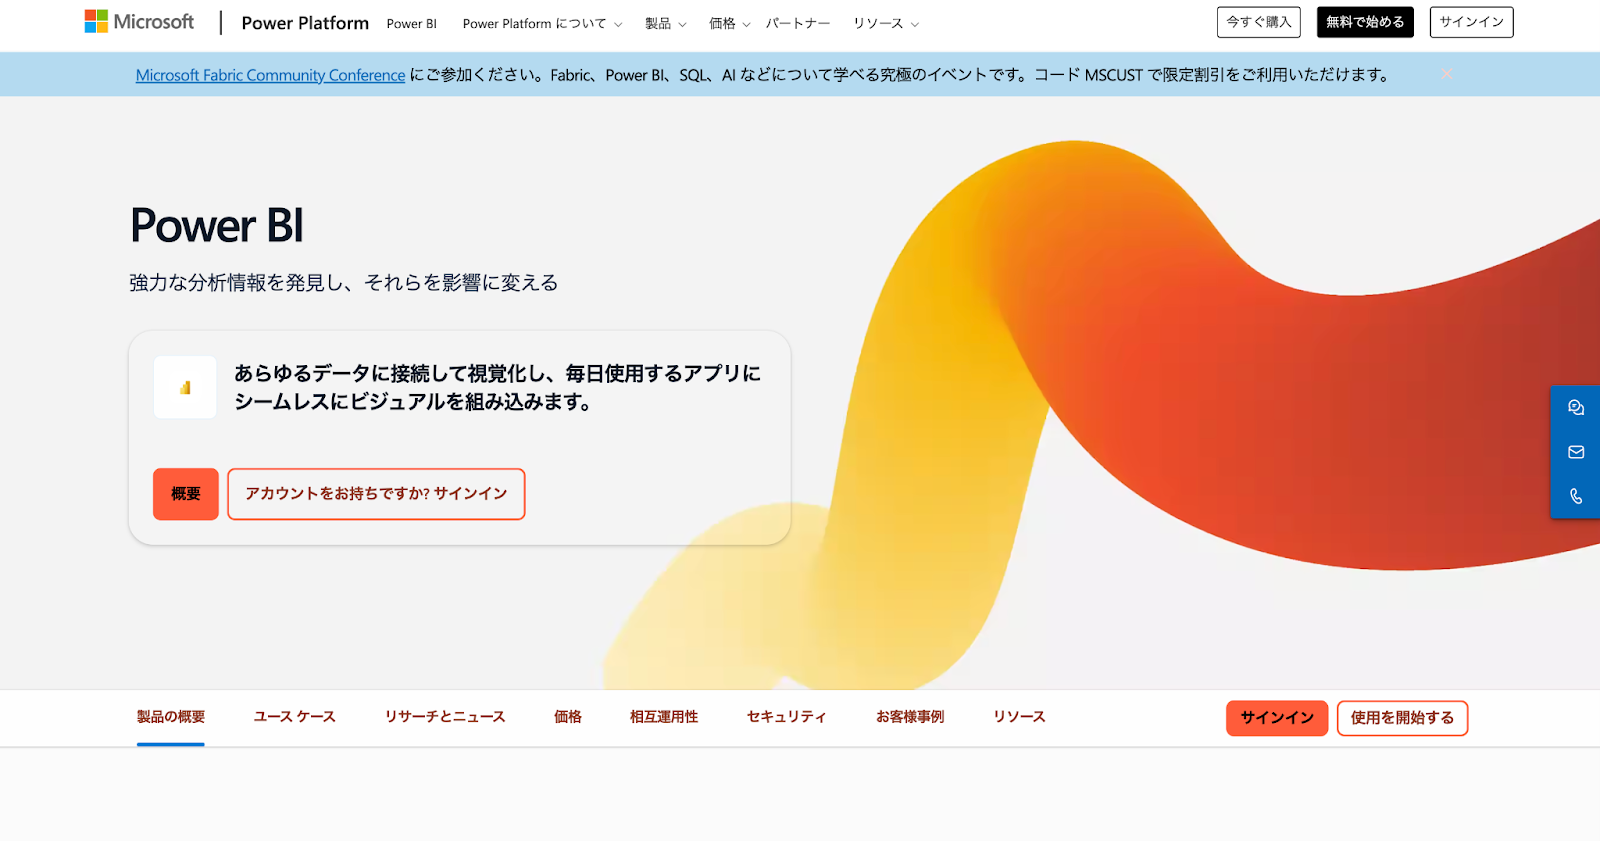Click the 使用を開始する button
The height and width of the screenshot is (841, 1600).
1402,718
